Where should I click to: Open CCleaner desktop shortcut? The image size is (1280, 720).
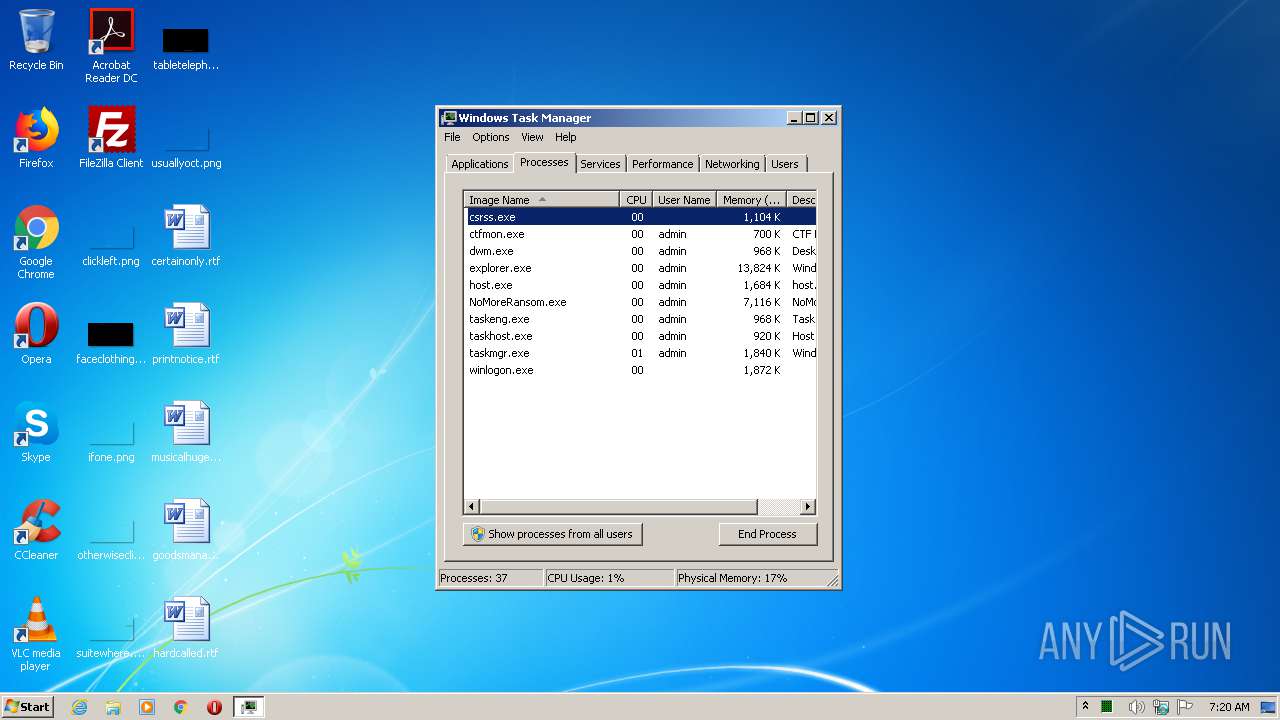[x=36, y=530]
